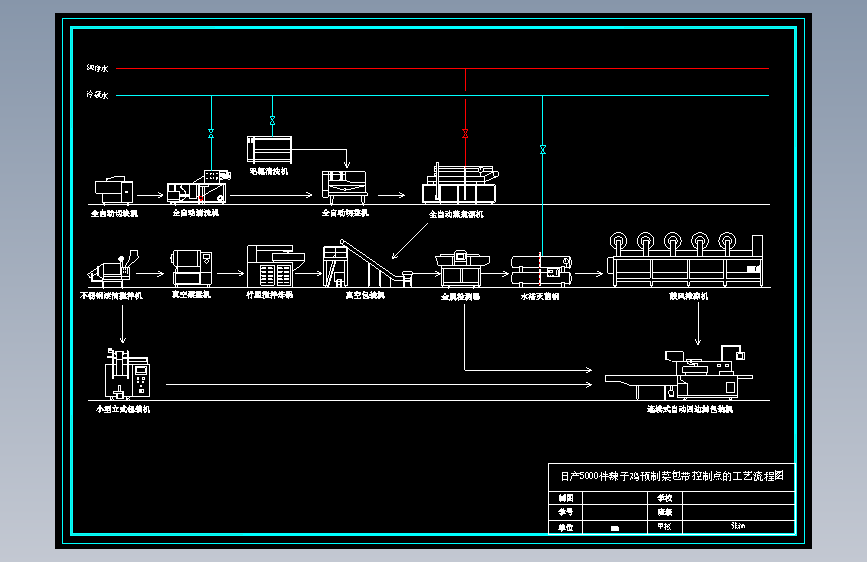
Task: Select the automatic pre-cooking machine symbol
Action: 344,188
